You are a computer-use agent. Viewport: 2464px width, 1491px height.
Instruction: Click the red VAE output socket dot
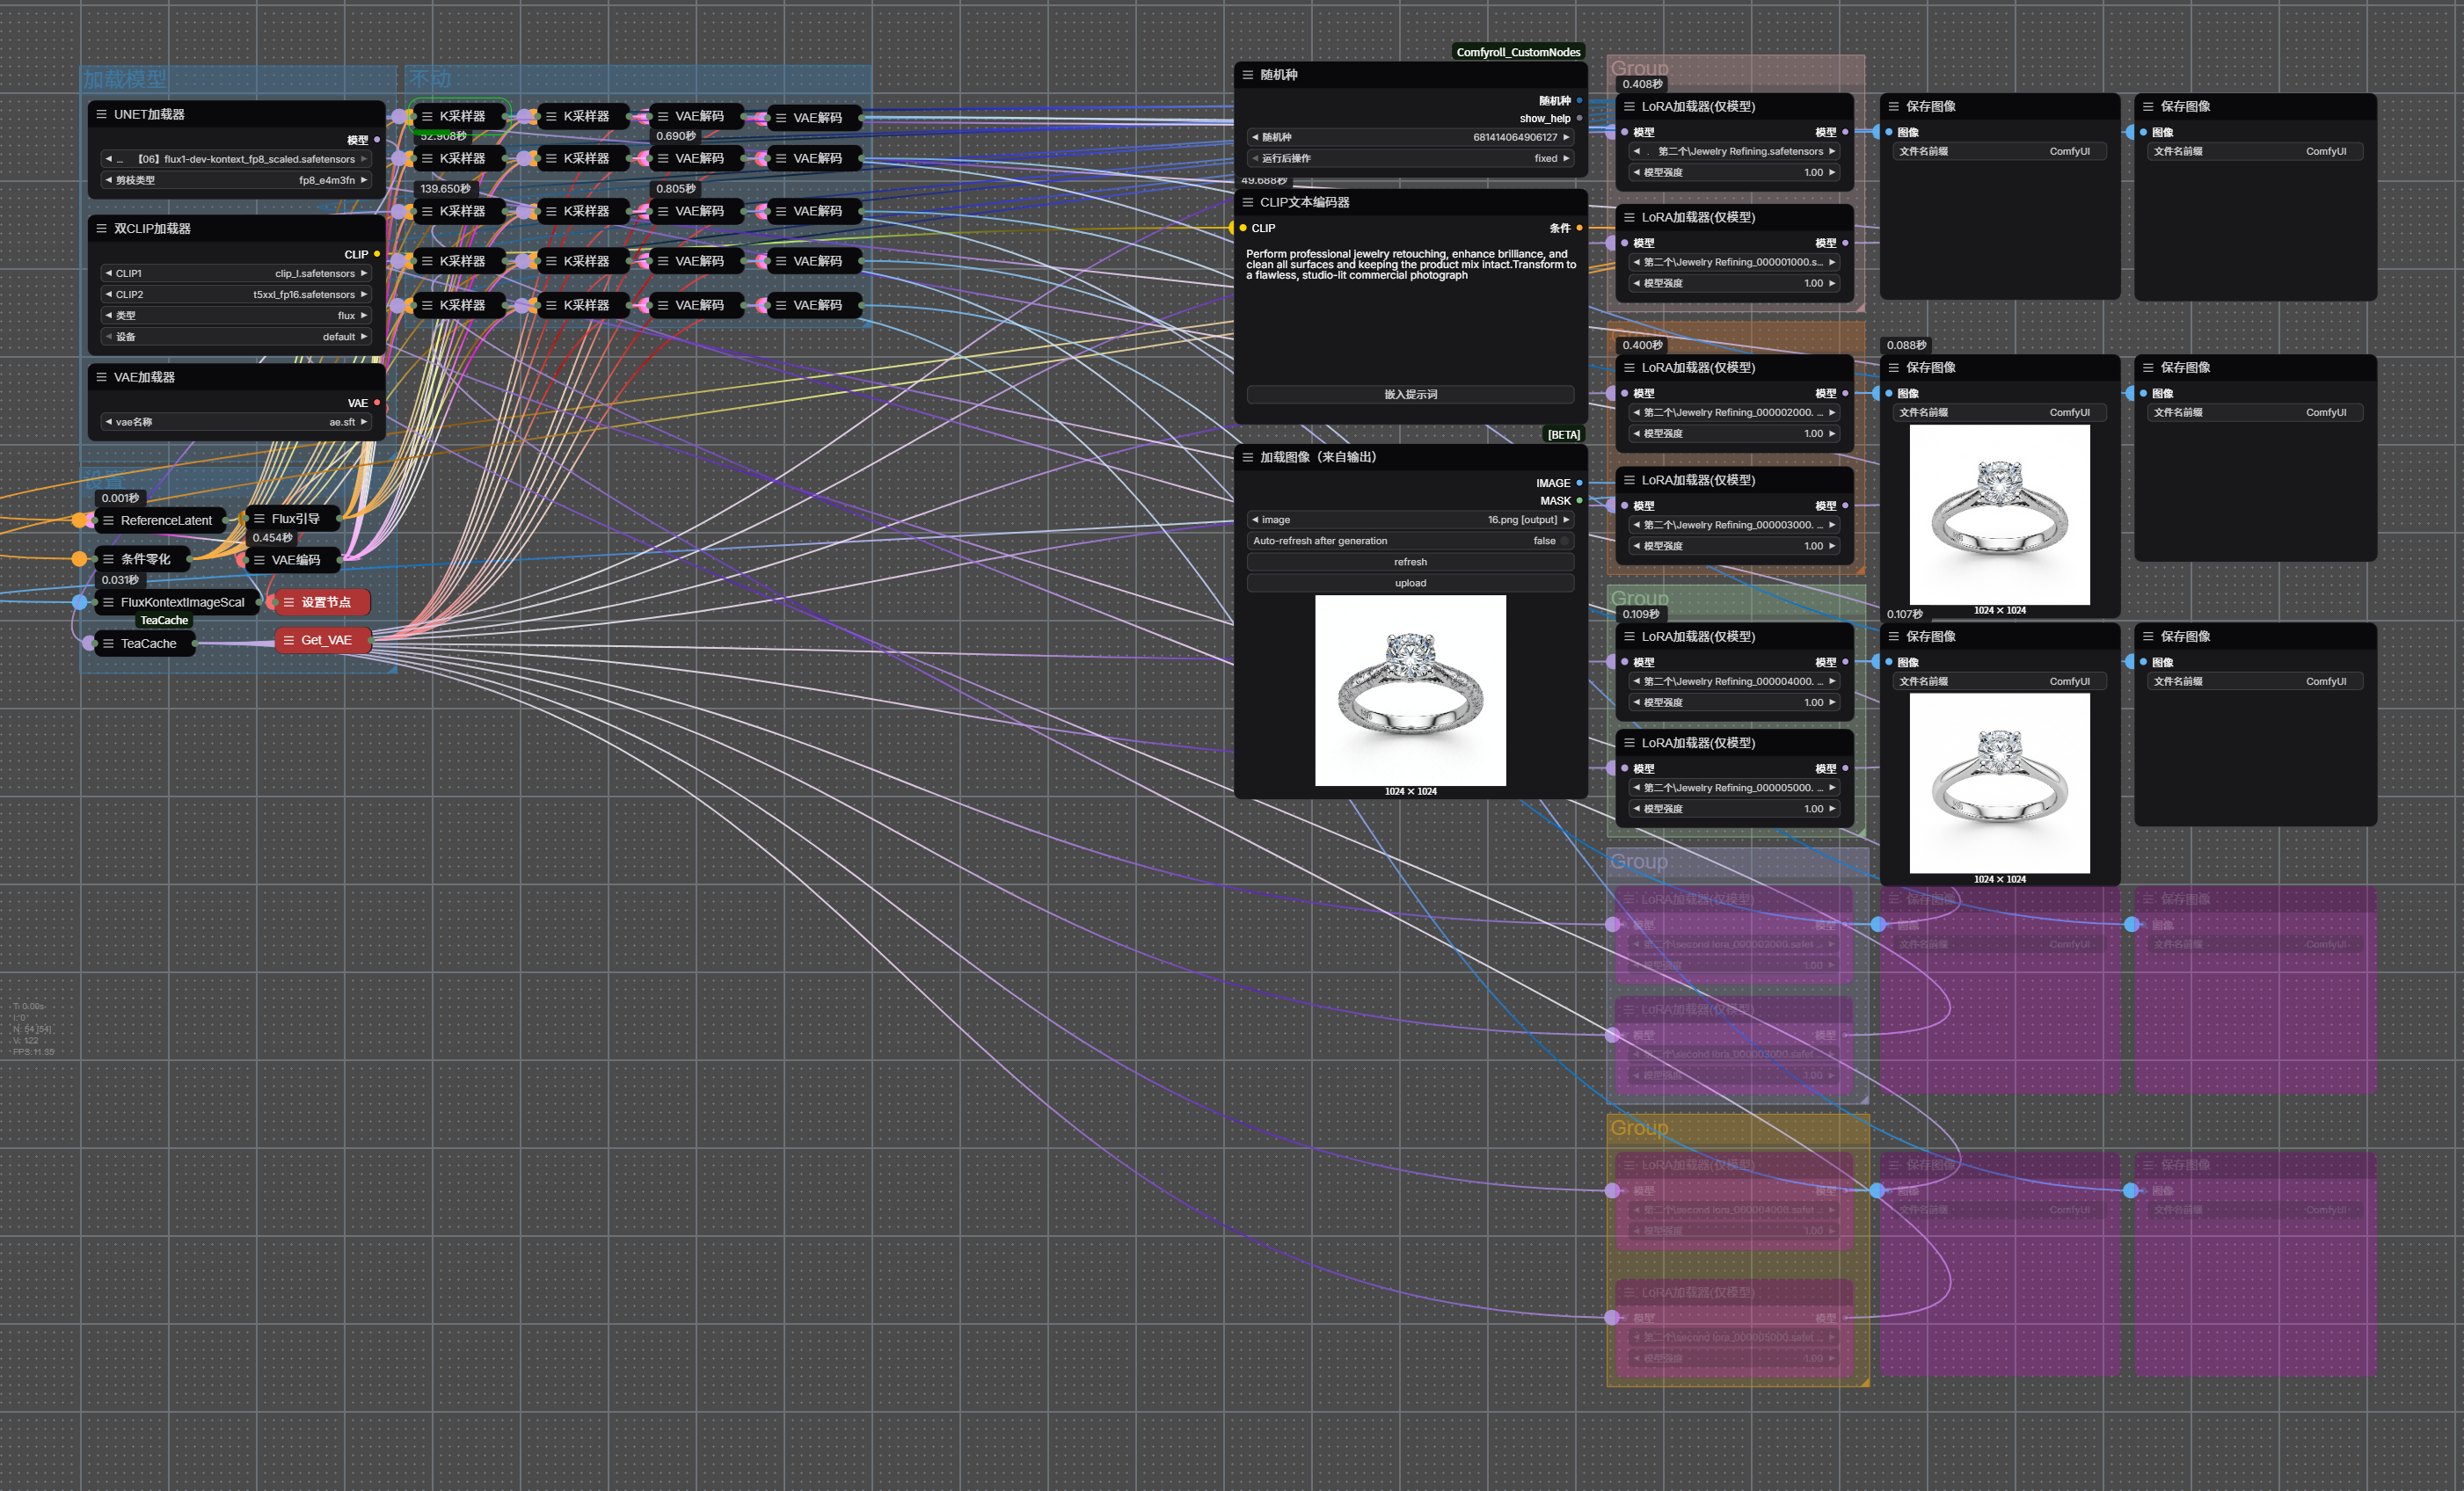tap(377, 403)
